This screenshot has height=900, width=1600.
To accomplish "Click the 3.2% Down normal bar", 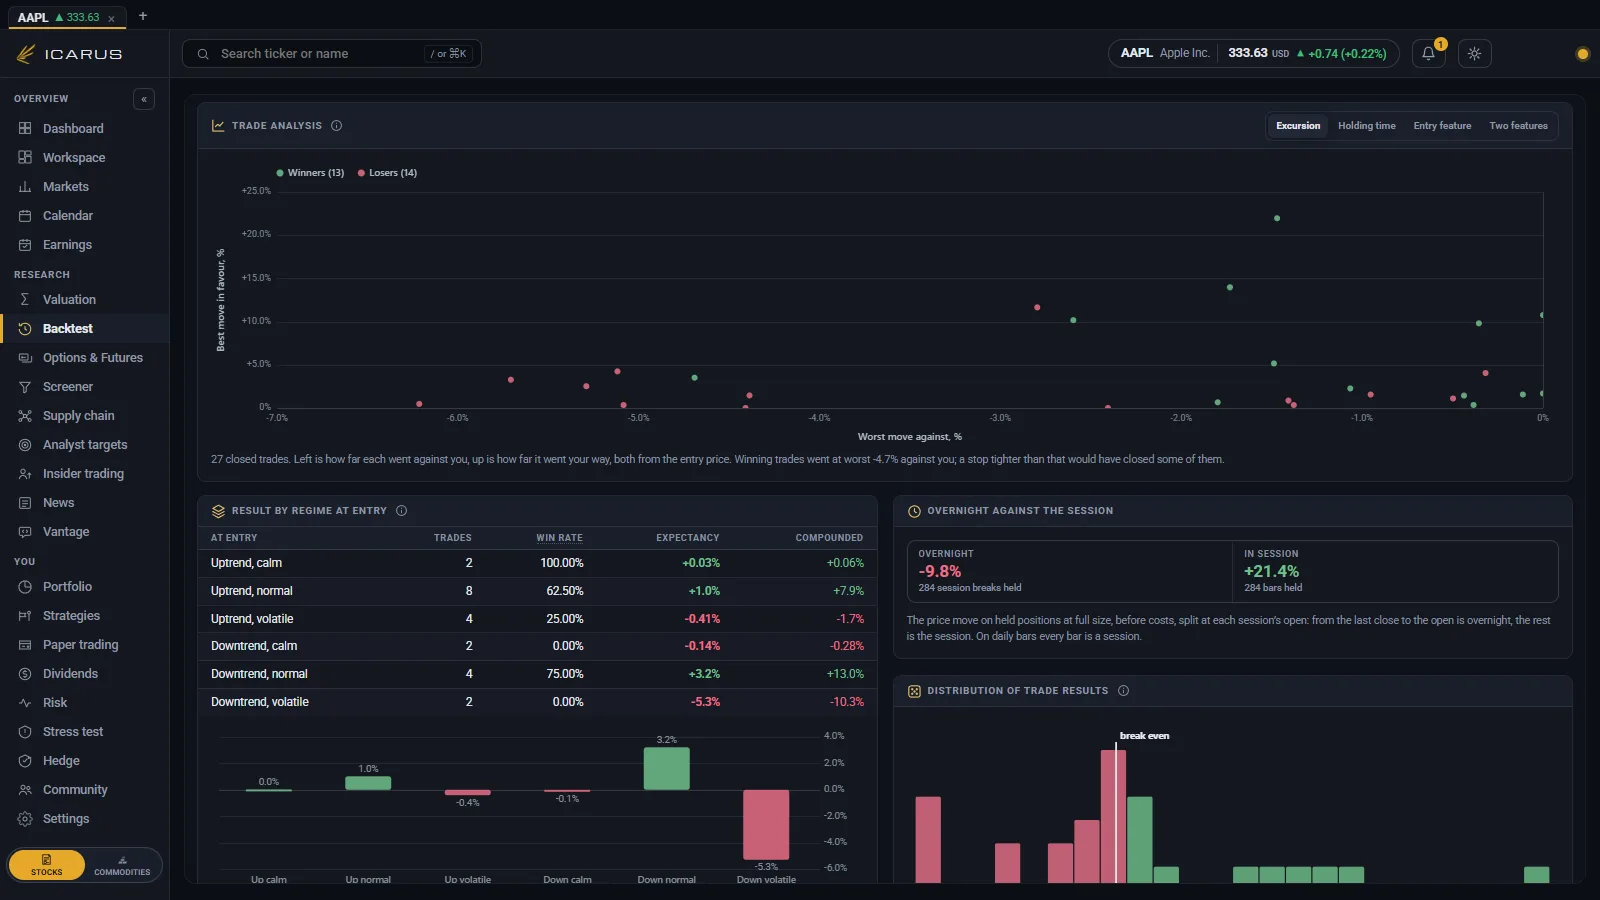I will click(666, 768).
